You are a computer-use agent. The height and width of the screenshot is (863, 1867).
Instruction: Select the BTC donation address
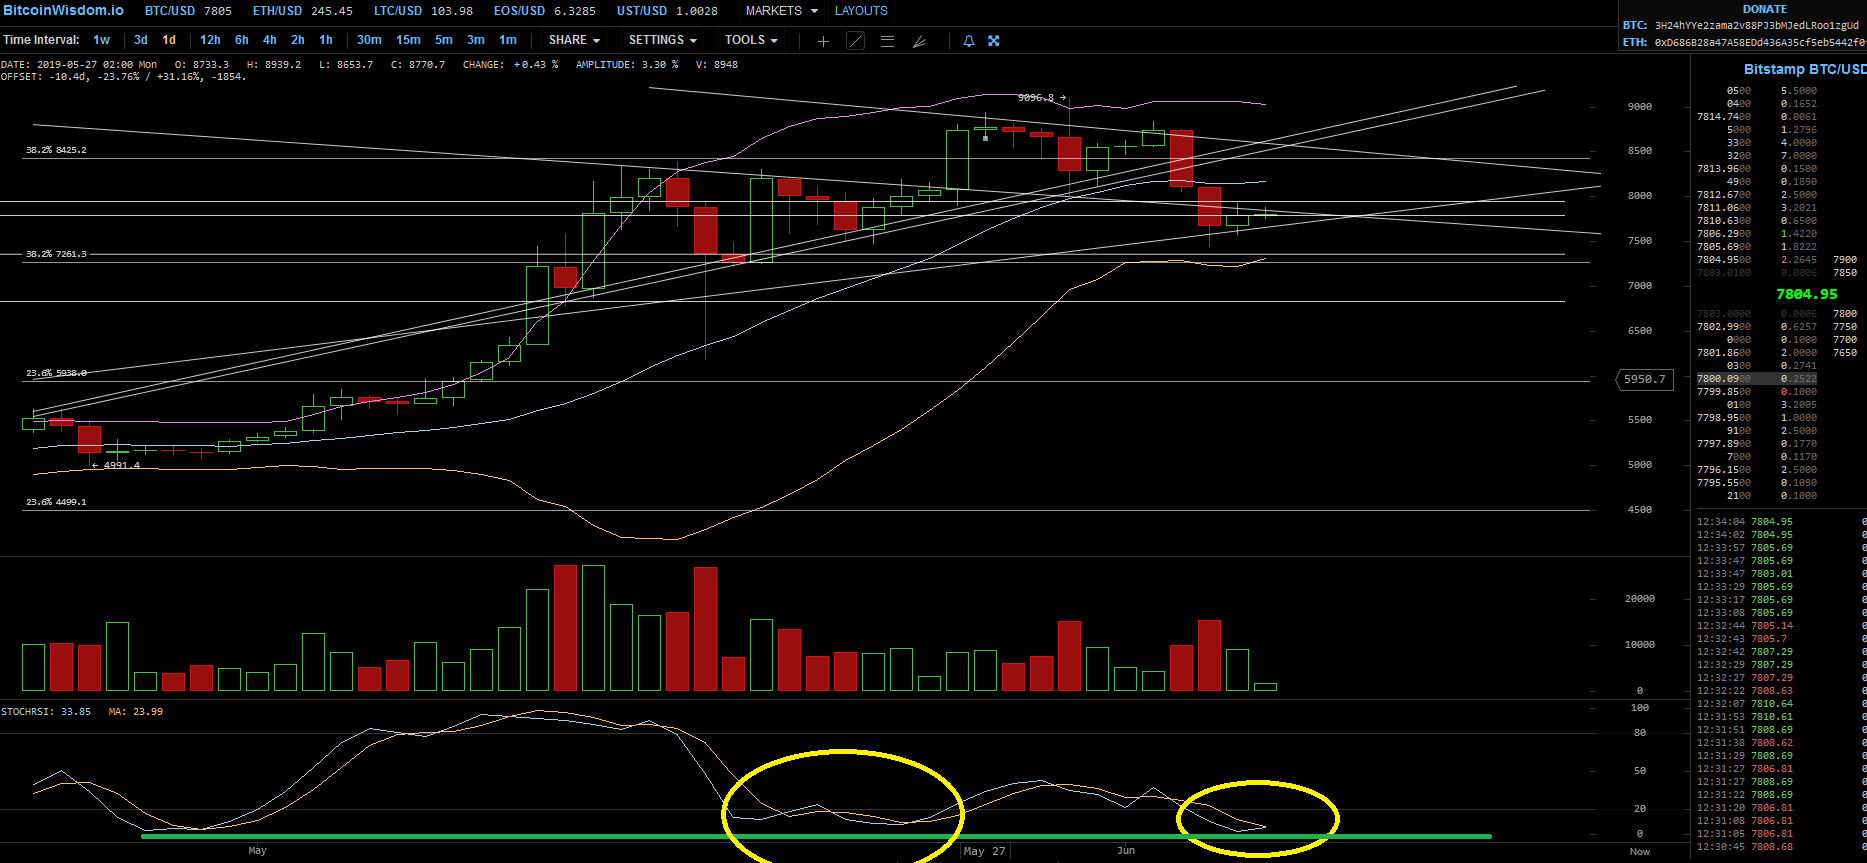(x=1756, y=25)
